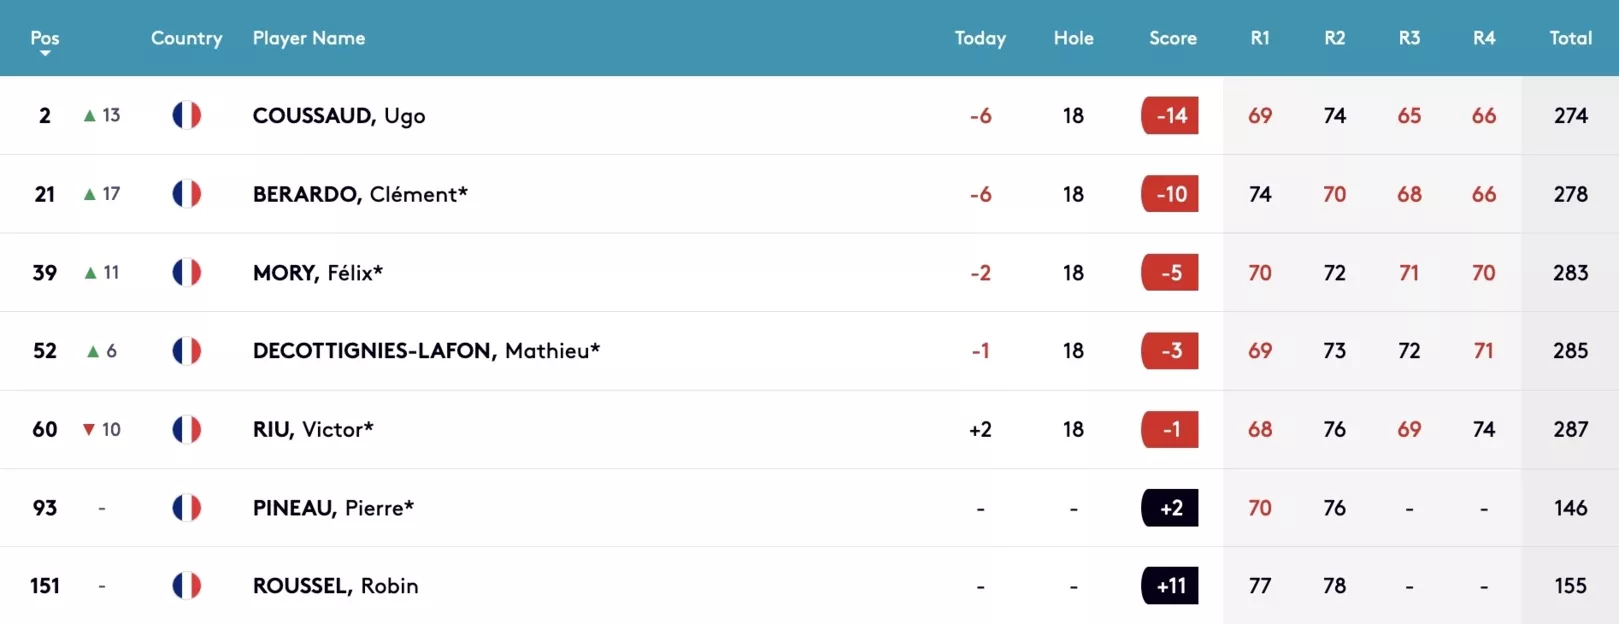This screenshot has height=624, width=1619.
Task: Sort by the Player Name column header
Action: [x=309, y=38]
